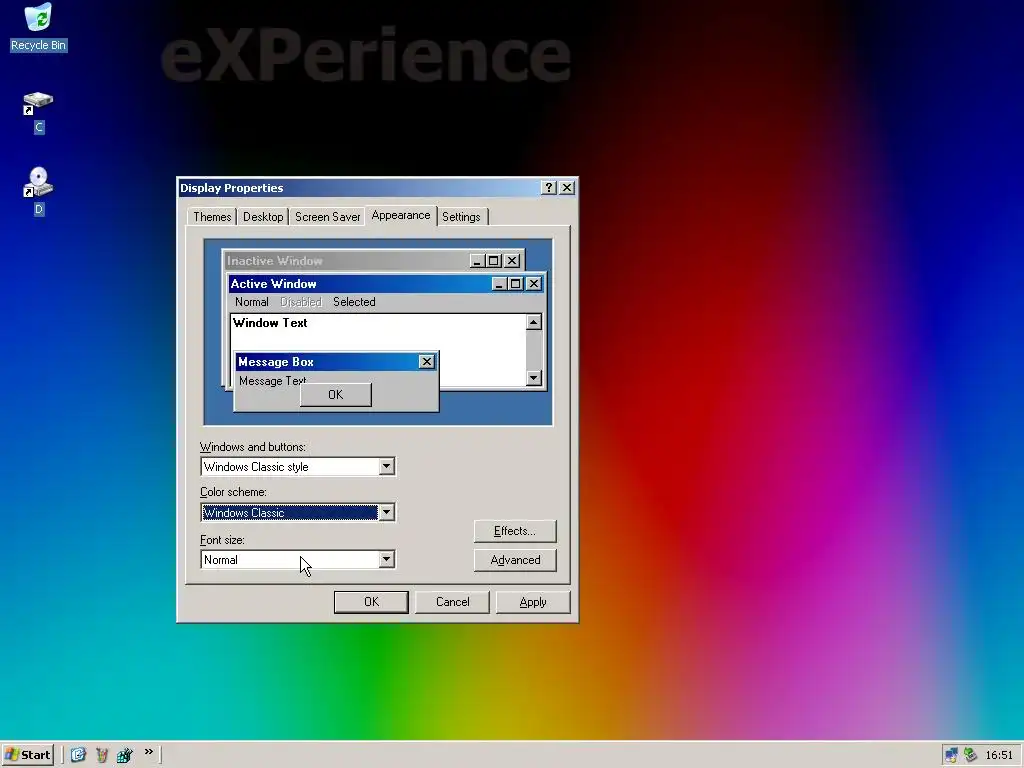The width and height of the screenshot is (1024, 768).
Task: Switch to the Settings tab
Action: 461,217
